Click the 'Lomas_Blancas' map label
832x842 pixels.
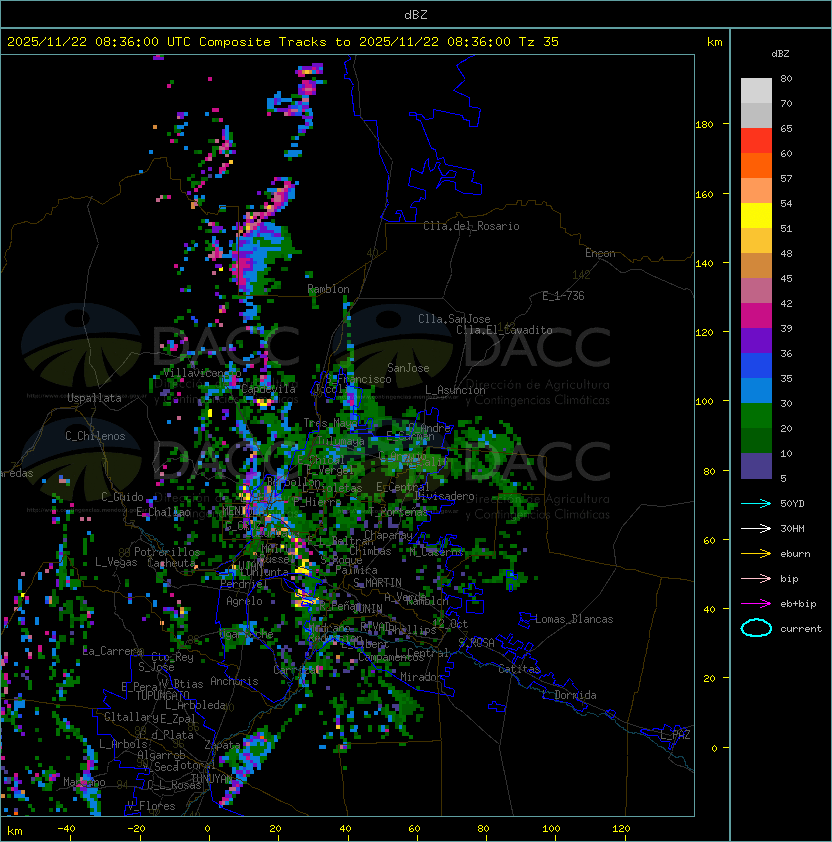[574, 619]
